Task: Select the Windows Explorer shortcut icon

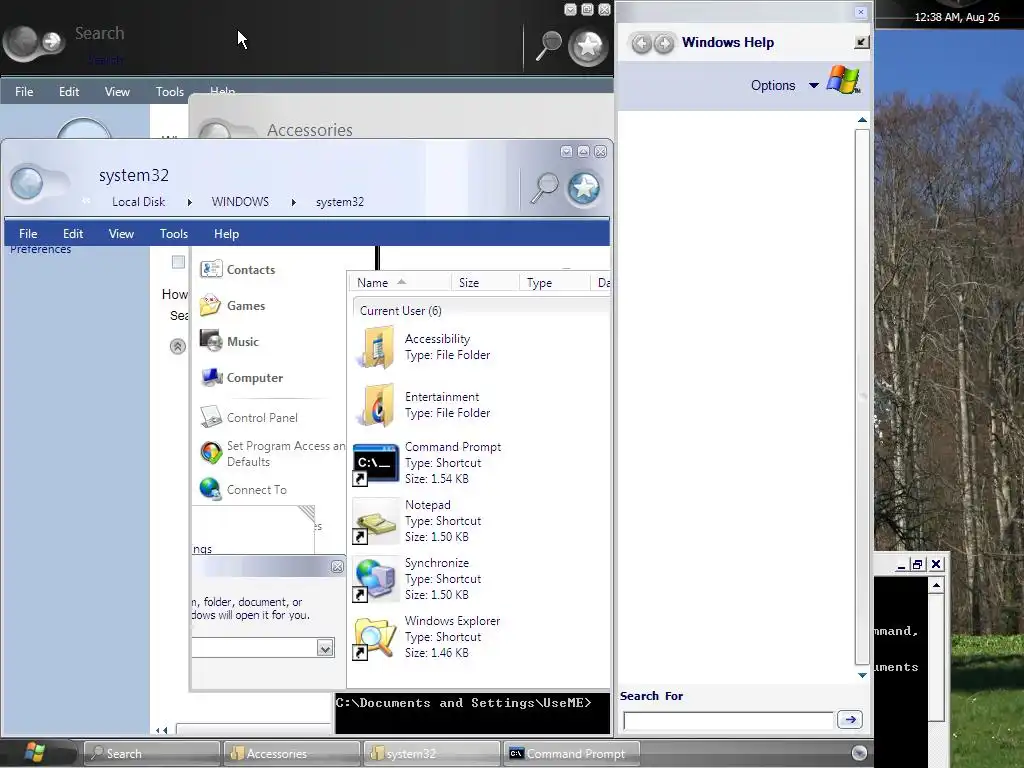Action: 376,637
